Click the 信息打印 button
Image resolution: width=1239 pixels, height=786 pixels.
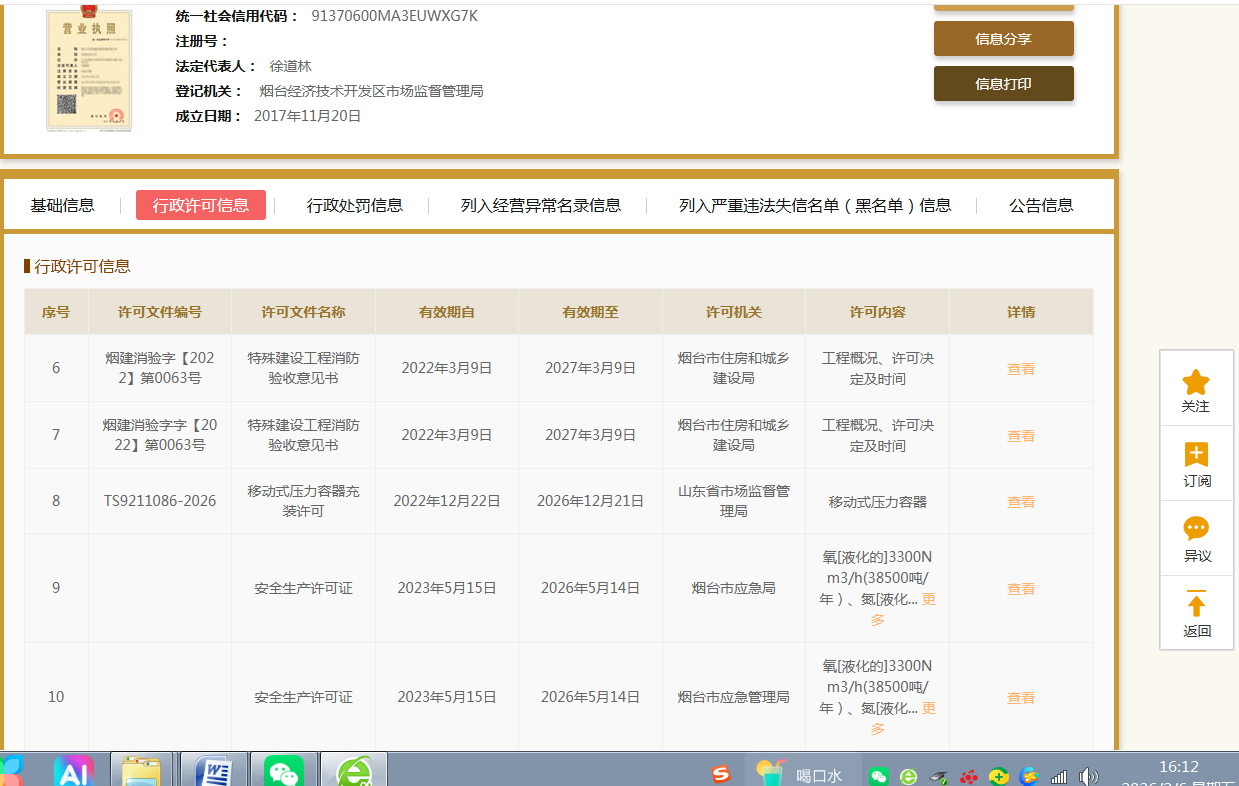tap(1003, 84)
